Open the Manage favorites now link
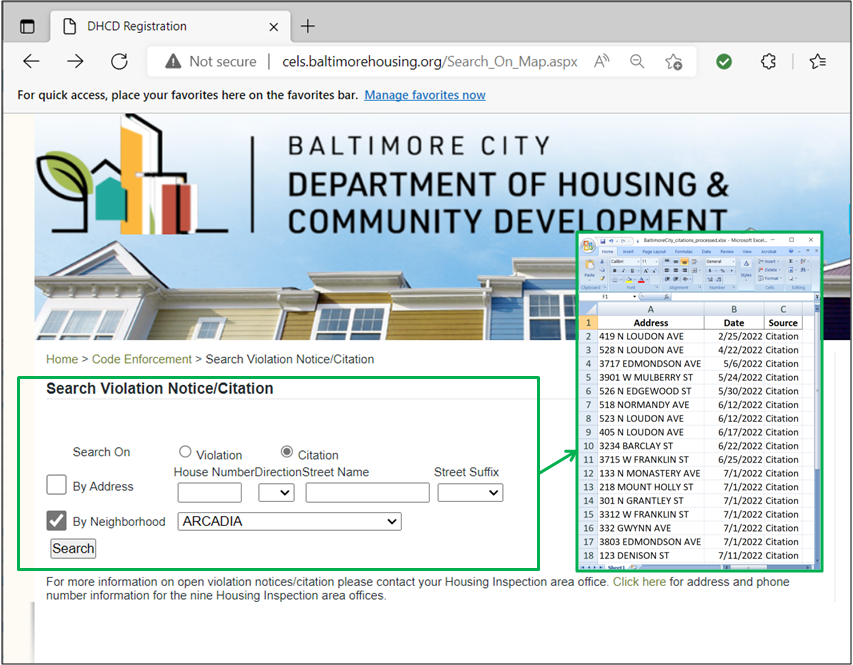 coord(424,95)
